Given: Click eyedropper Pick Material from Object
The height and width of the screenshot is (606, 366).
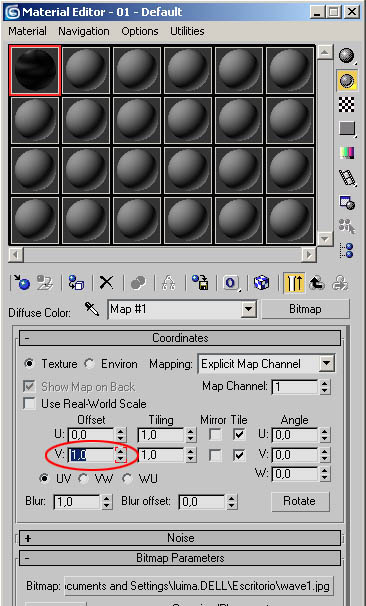Looking at the screenshot, I should [92, 309].
